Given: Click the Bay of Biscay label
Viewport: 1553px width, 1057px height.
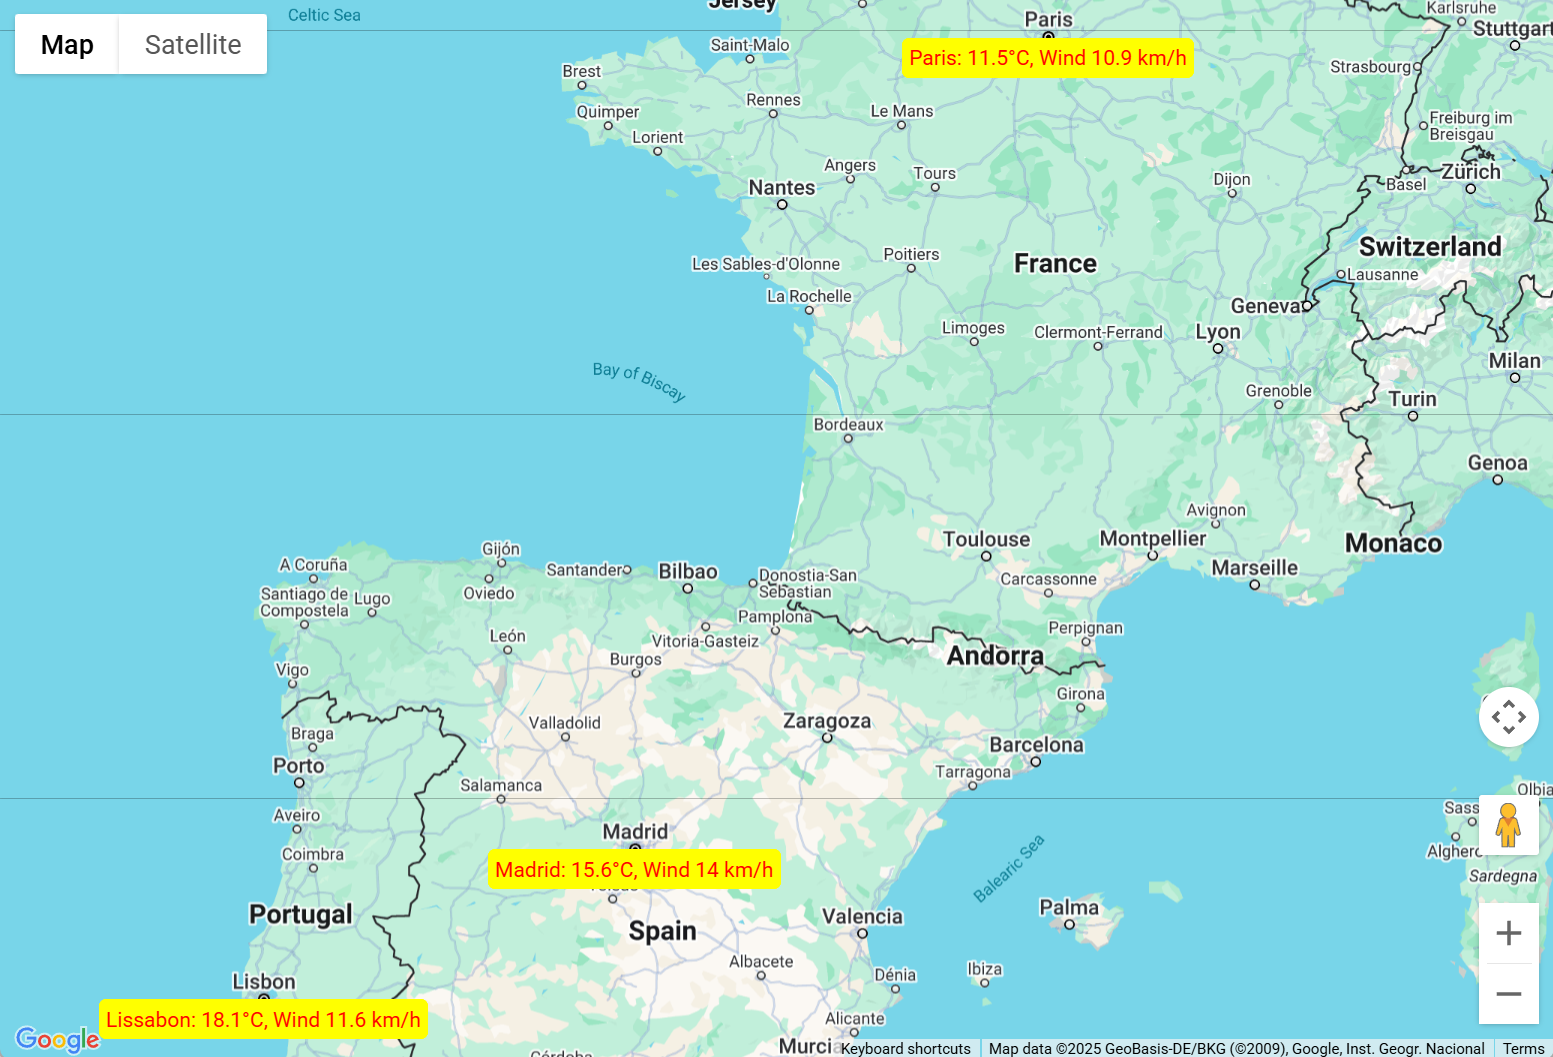Looking at the screenshot, I should [639, 381].
